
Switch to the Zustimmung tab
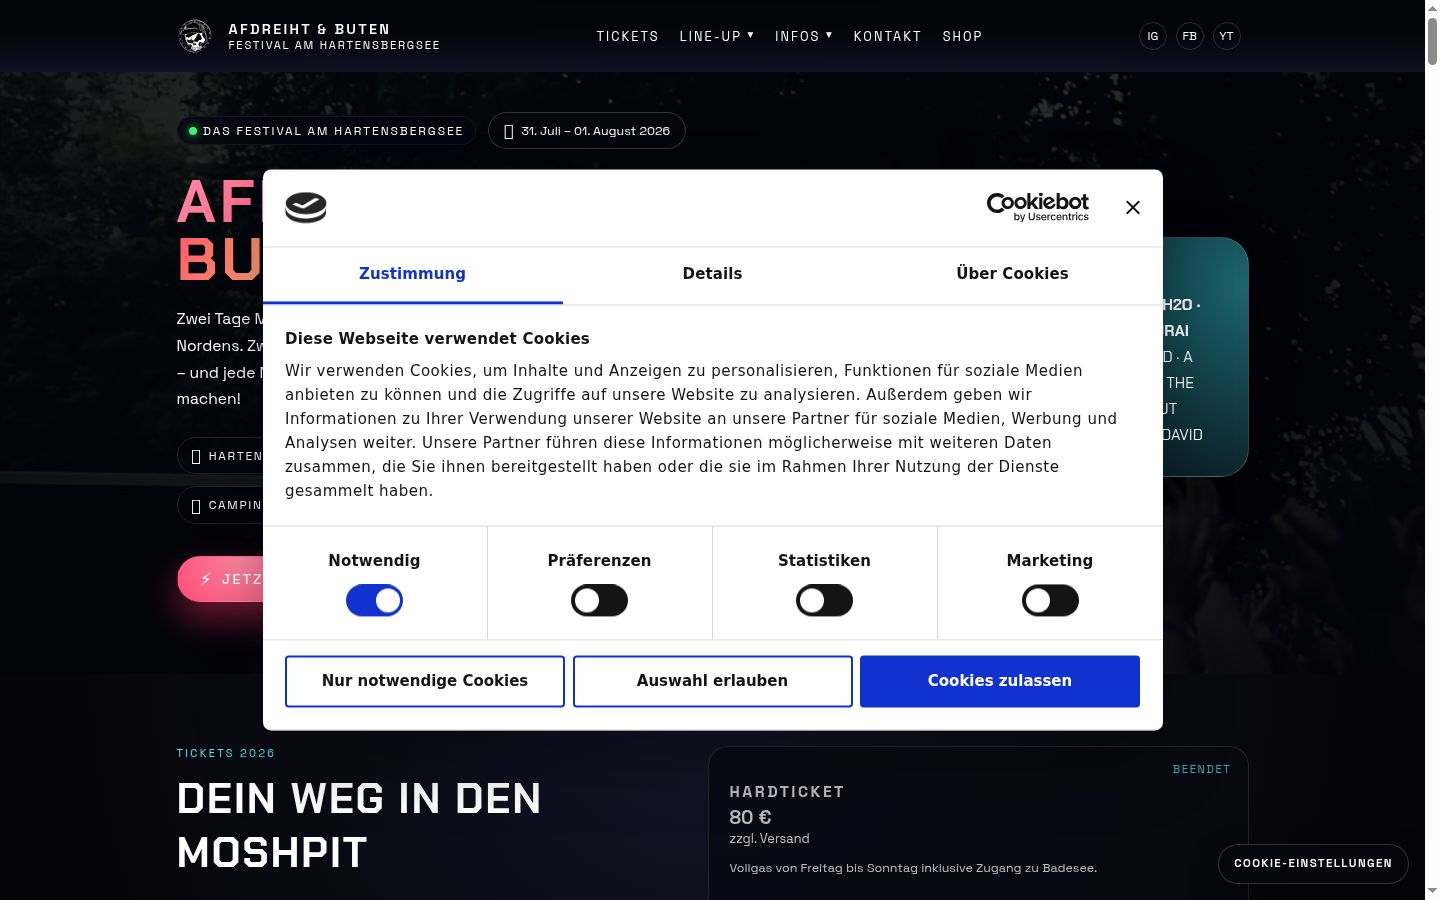pos(412,274)
